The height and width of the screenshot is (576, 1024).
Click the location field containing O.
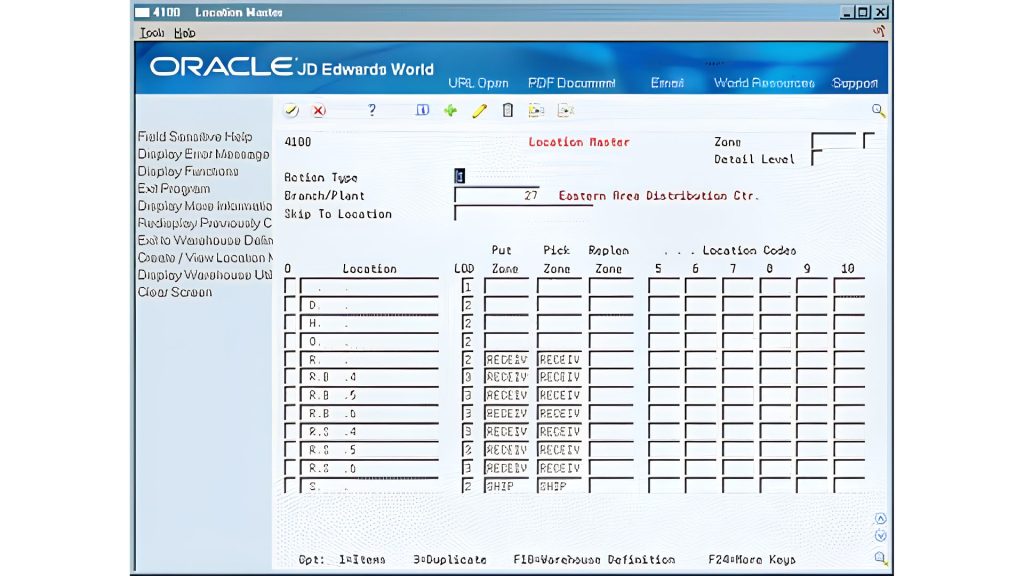click(369, 341)
